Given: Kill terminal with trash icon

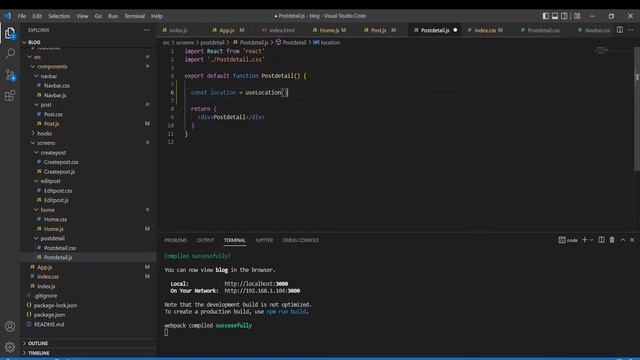Looking at the screenshot, I should (612, 240).
